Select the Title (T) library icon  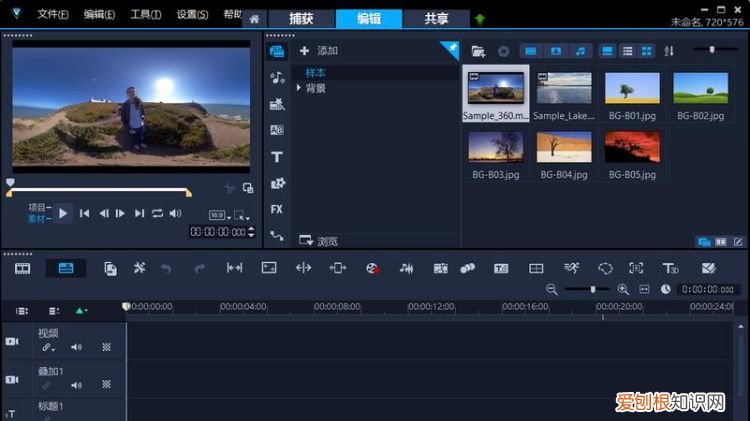point(277,157)
